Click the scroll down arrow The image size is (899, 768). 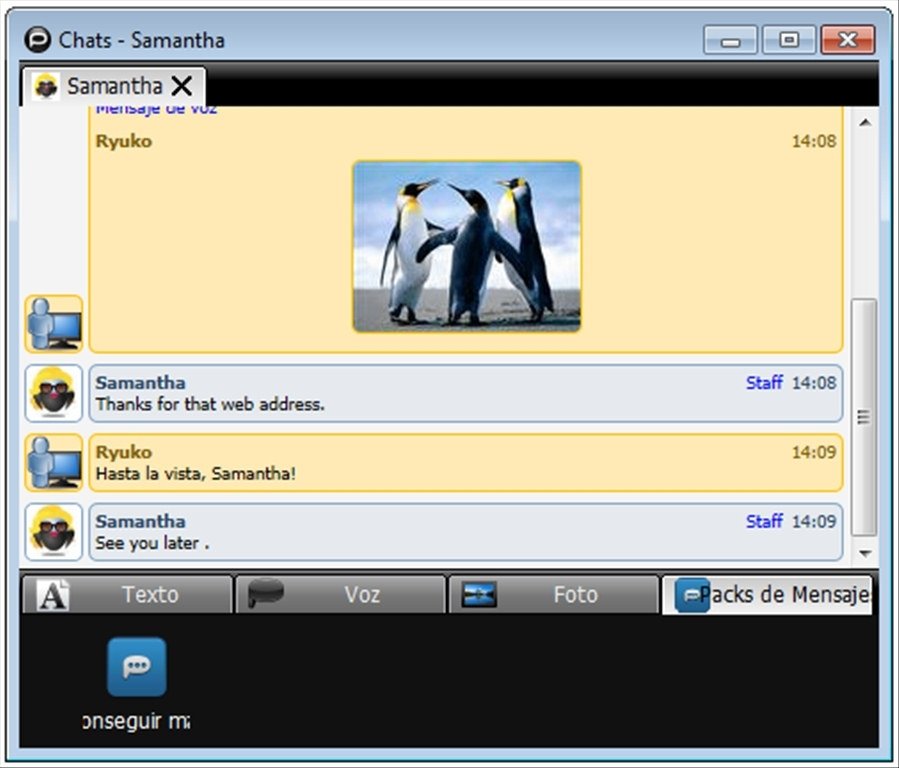(x=865, y=553)
